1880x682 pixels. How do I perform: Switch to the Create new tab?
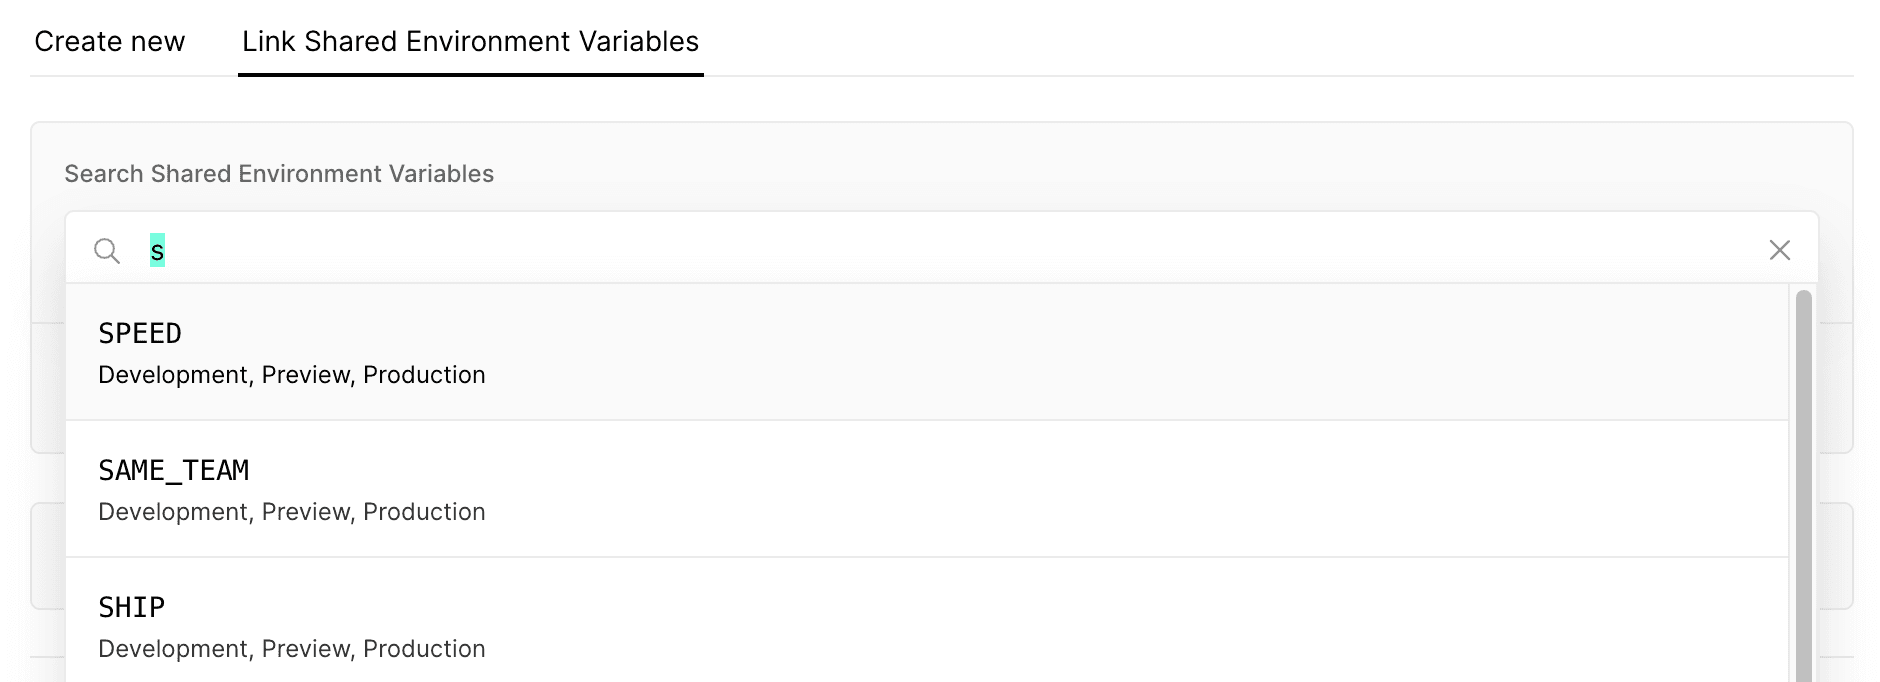110,42
